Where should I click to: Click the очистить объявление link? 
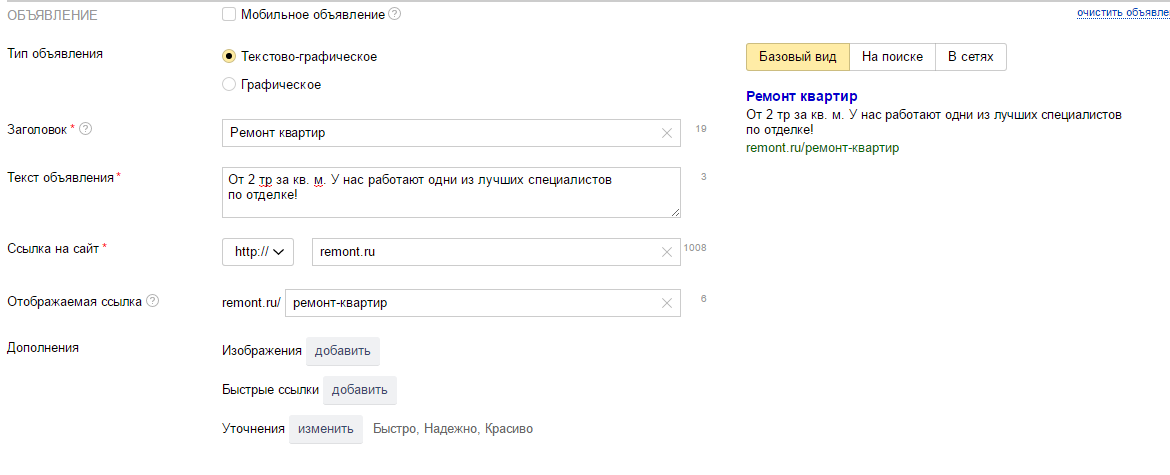(1122, 13)
